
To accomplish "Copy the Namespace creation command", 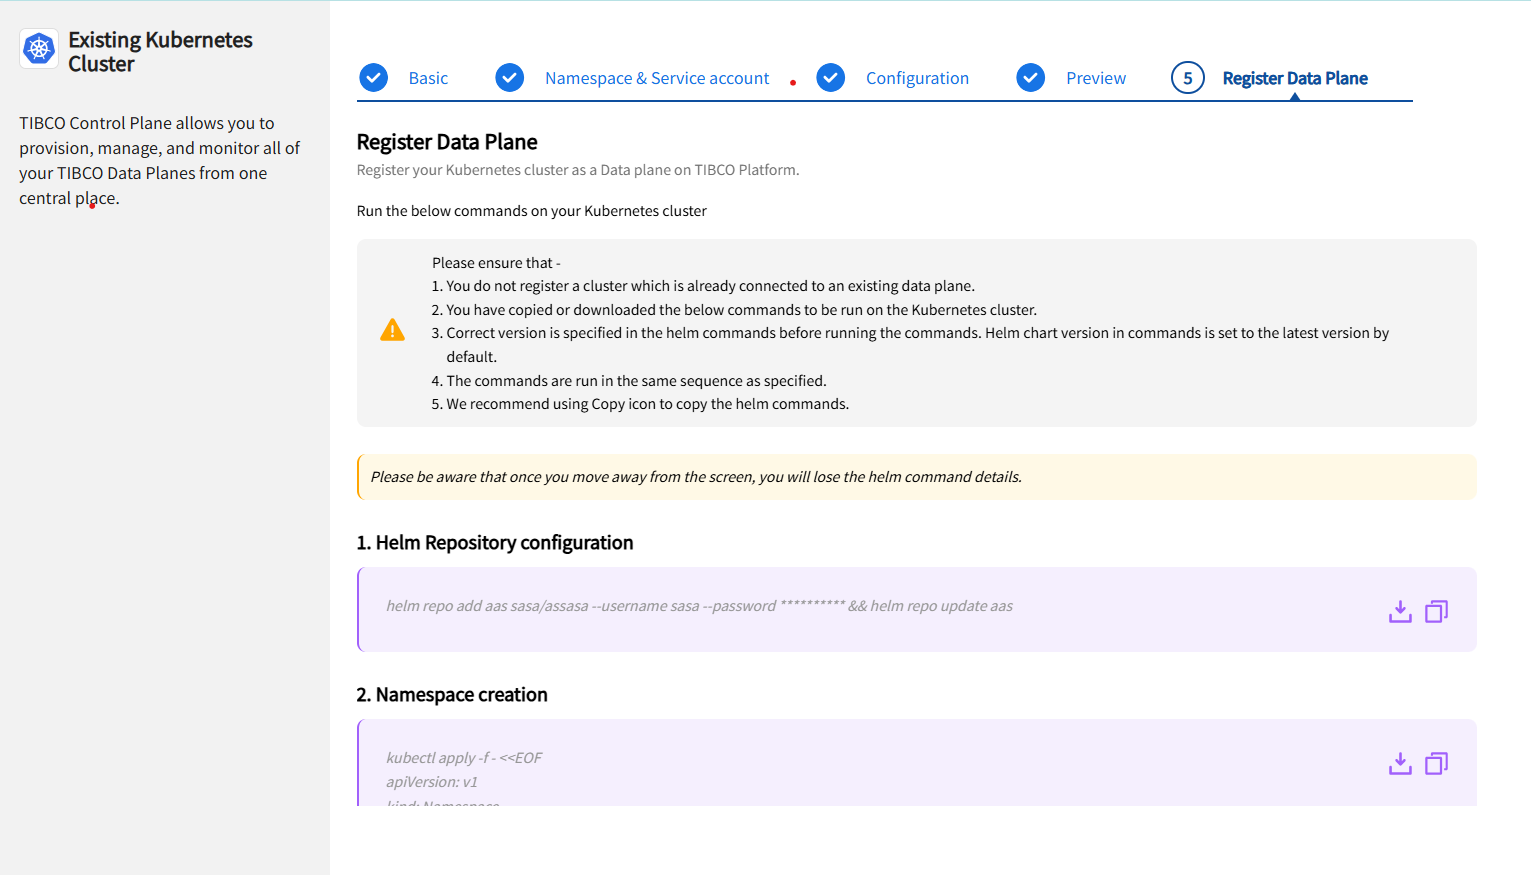I will (1436, 763).
